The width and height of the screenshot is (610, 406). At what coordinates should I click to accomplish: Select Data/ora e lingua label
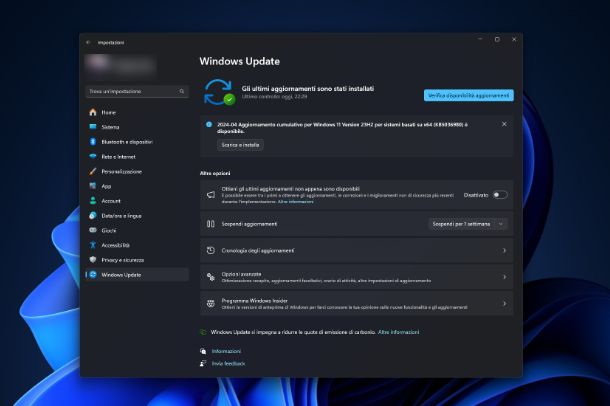point(121,215)
